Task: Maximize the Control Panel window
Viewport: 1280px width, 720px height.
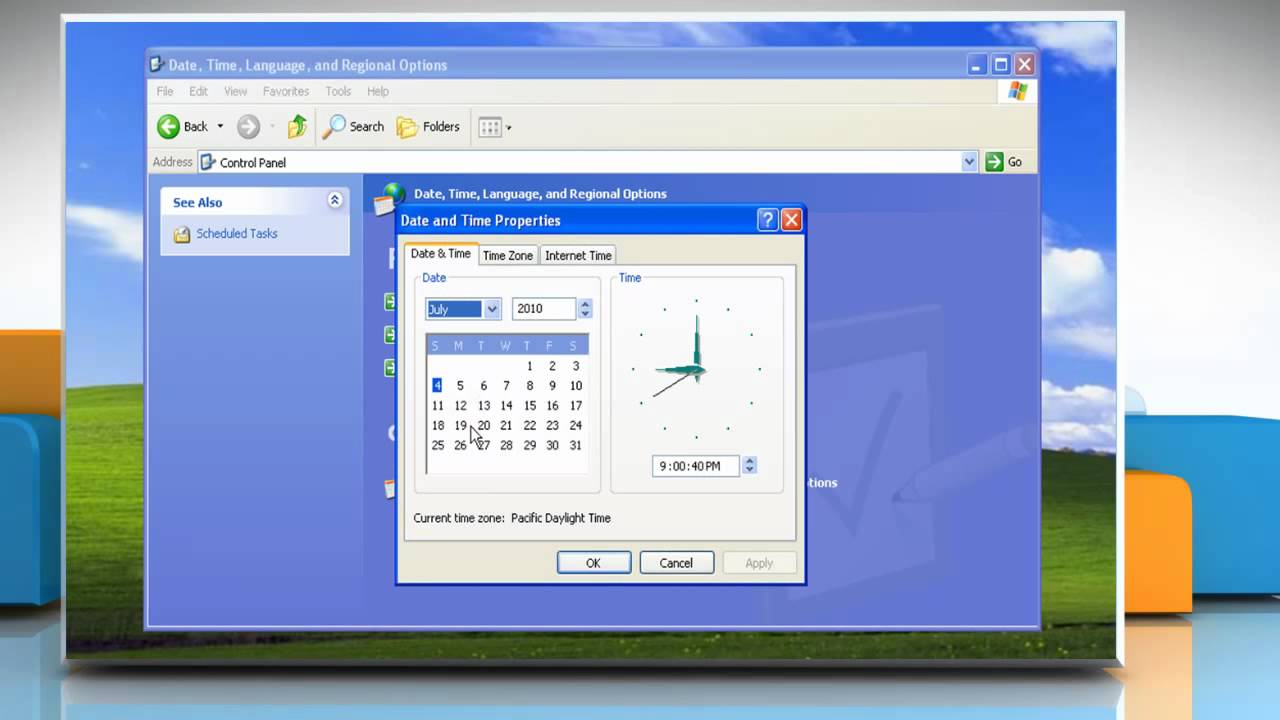Action: [x=1001, y=65]
